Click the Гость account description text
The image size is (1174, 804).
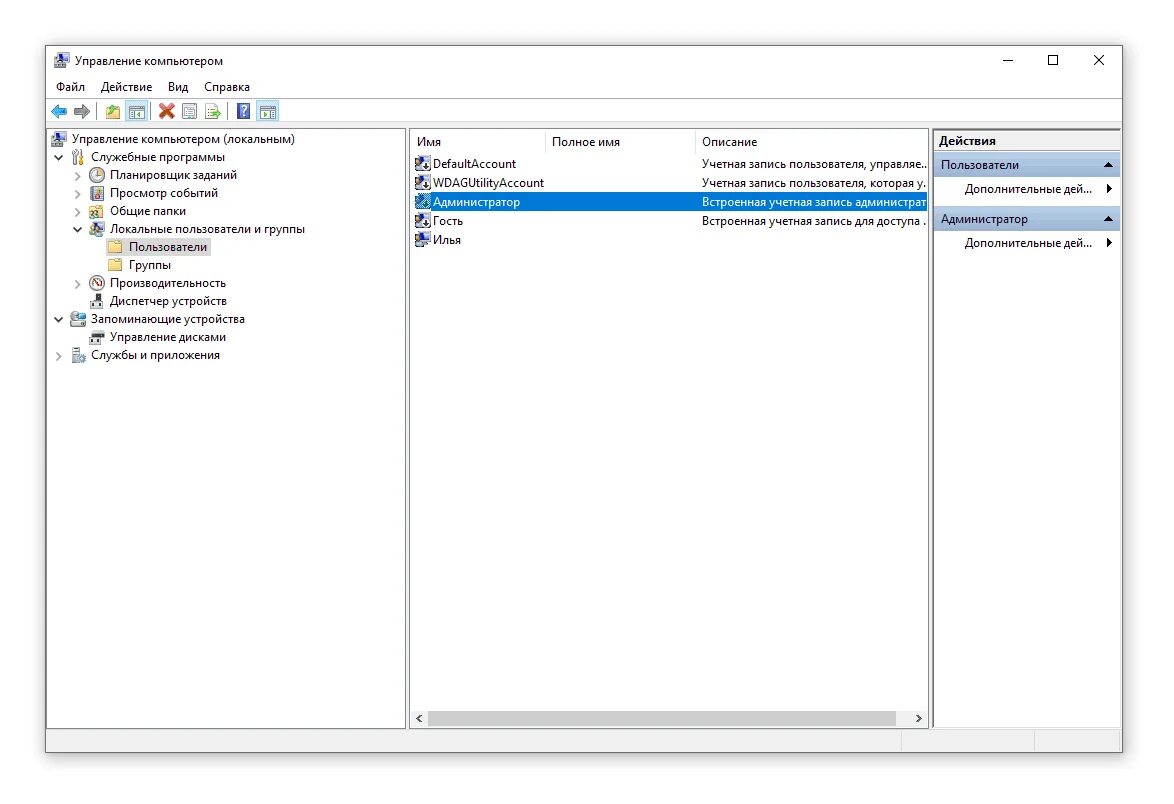(x=814, y=221)
